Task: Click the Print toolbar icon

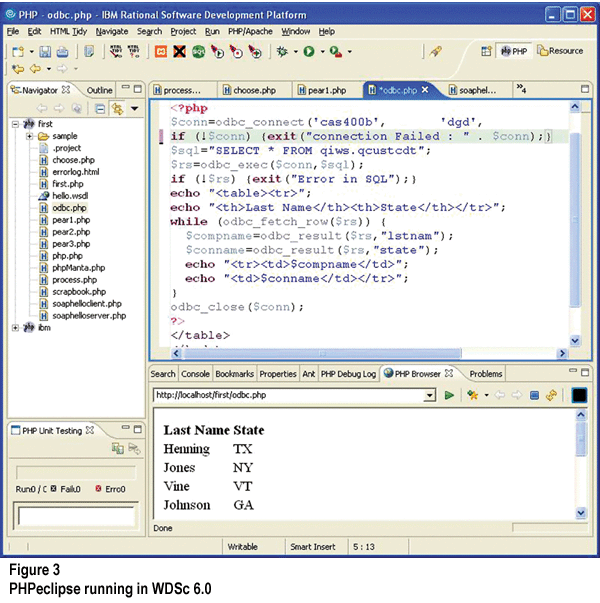Action: coord(62,51)
